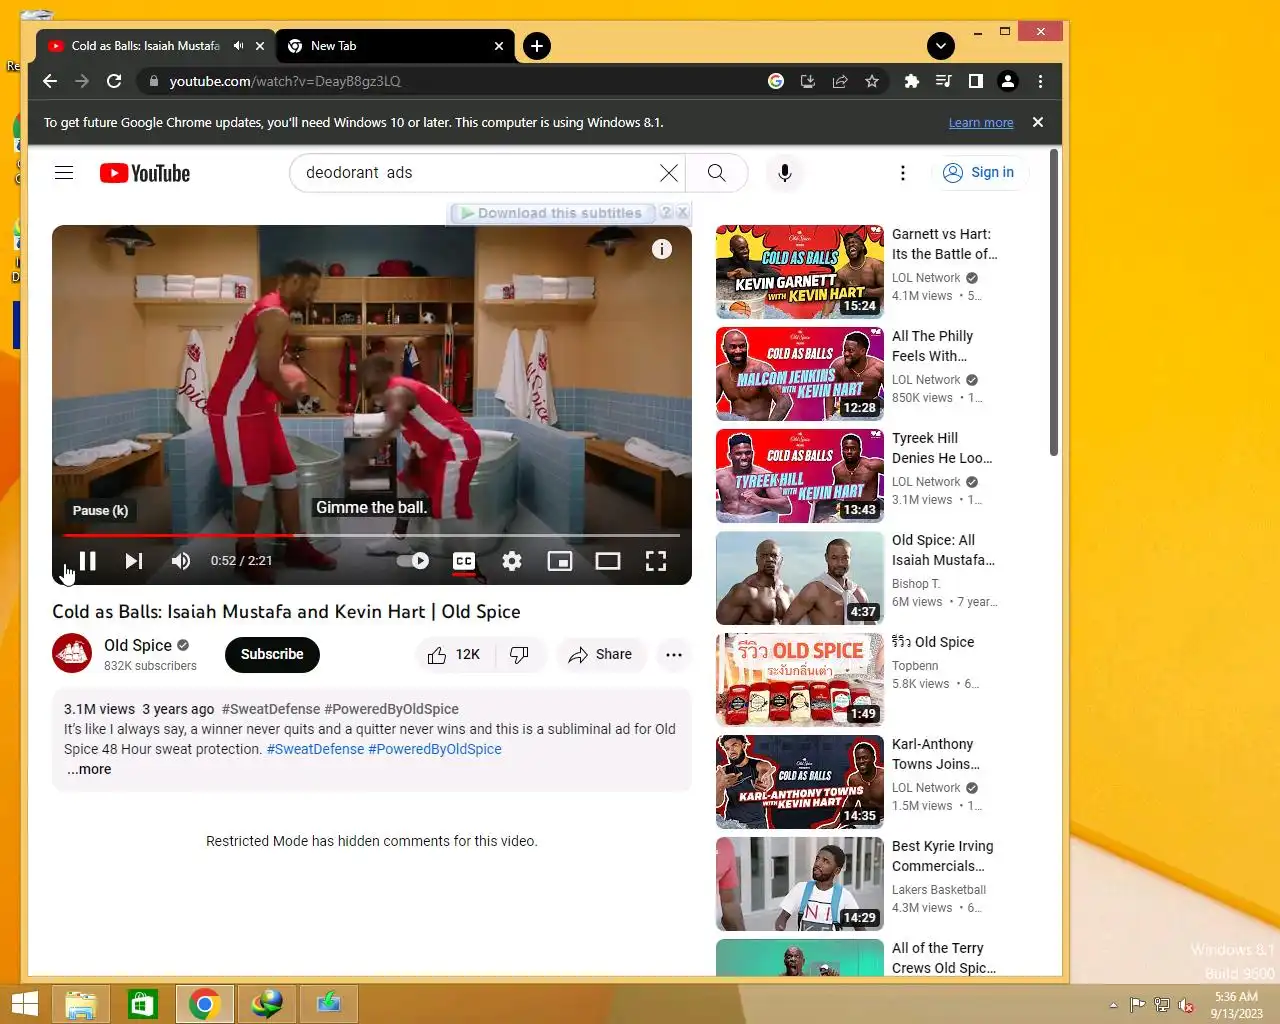Open the Windows Store taskbar icon

(142, 1004)
